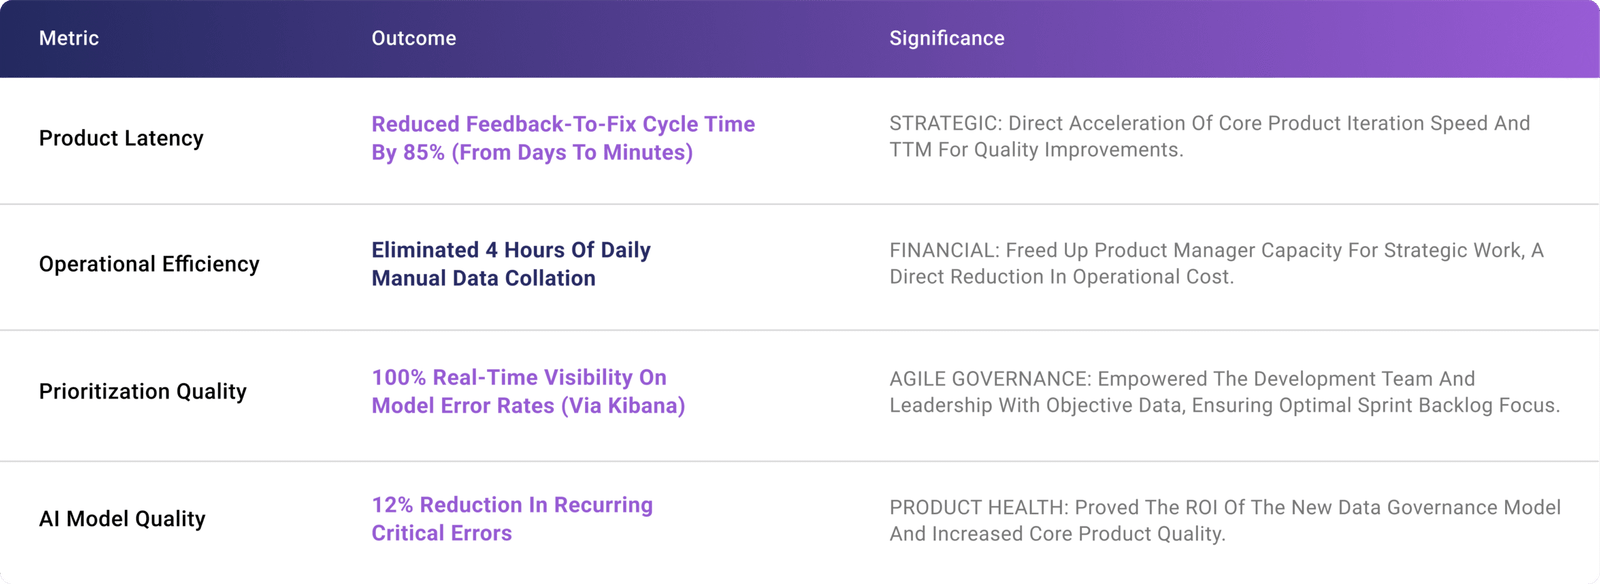Open the 12% Reduction In Recurring outcome

[512, 505]
